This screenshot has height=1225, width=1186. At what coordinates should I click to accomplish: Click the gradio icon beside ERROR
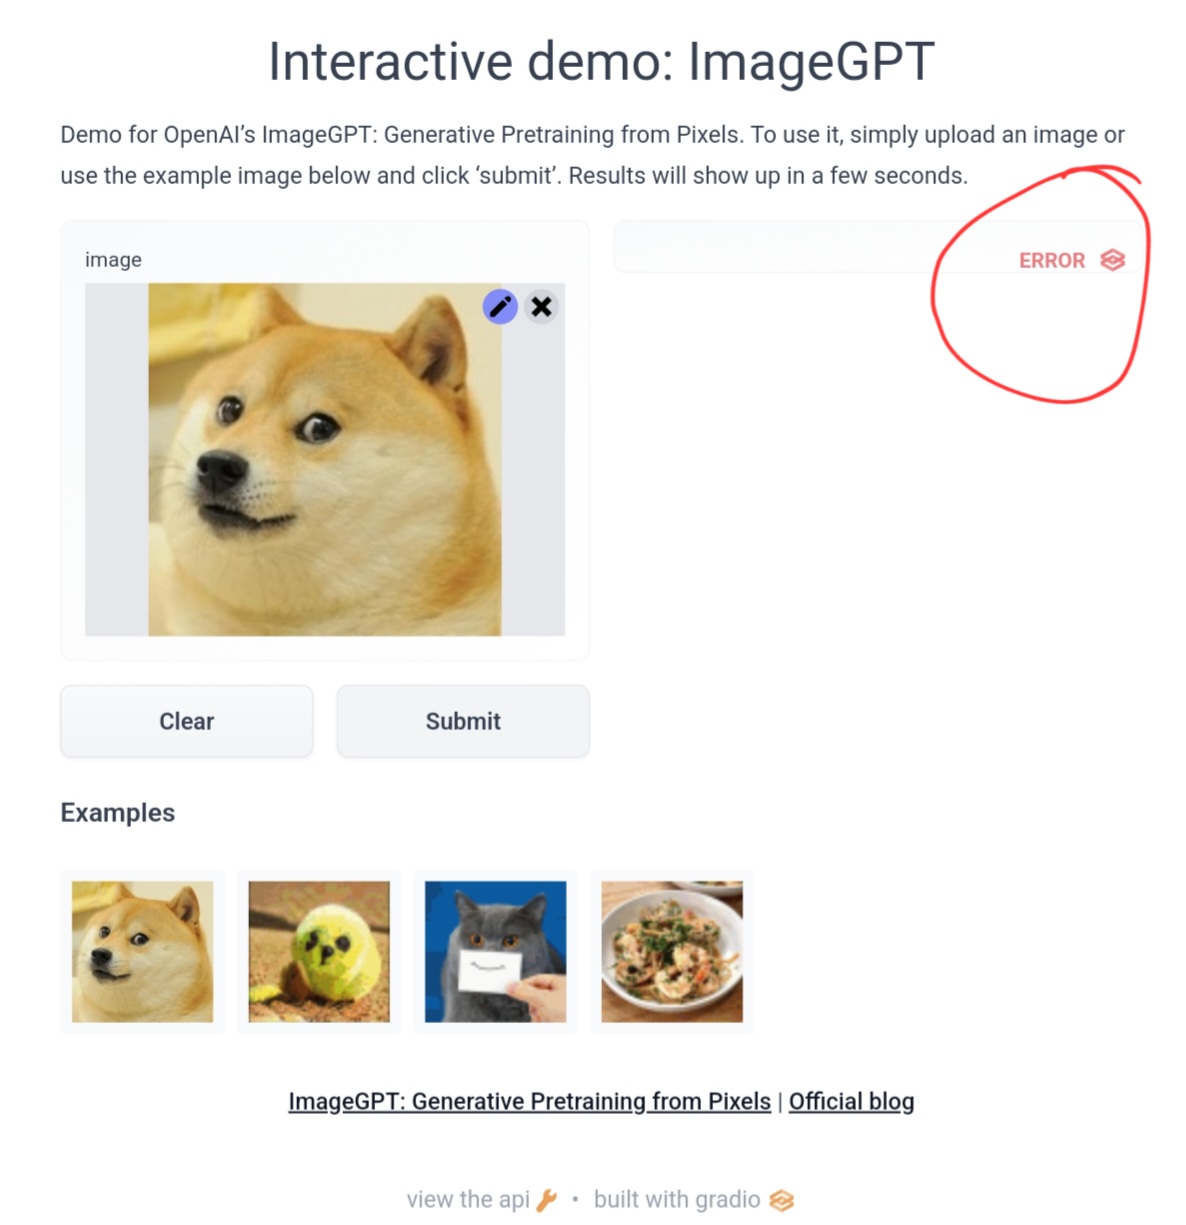1112,260
